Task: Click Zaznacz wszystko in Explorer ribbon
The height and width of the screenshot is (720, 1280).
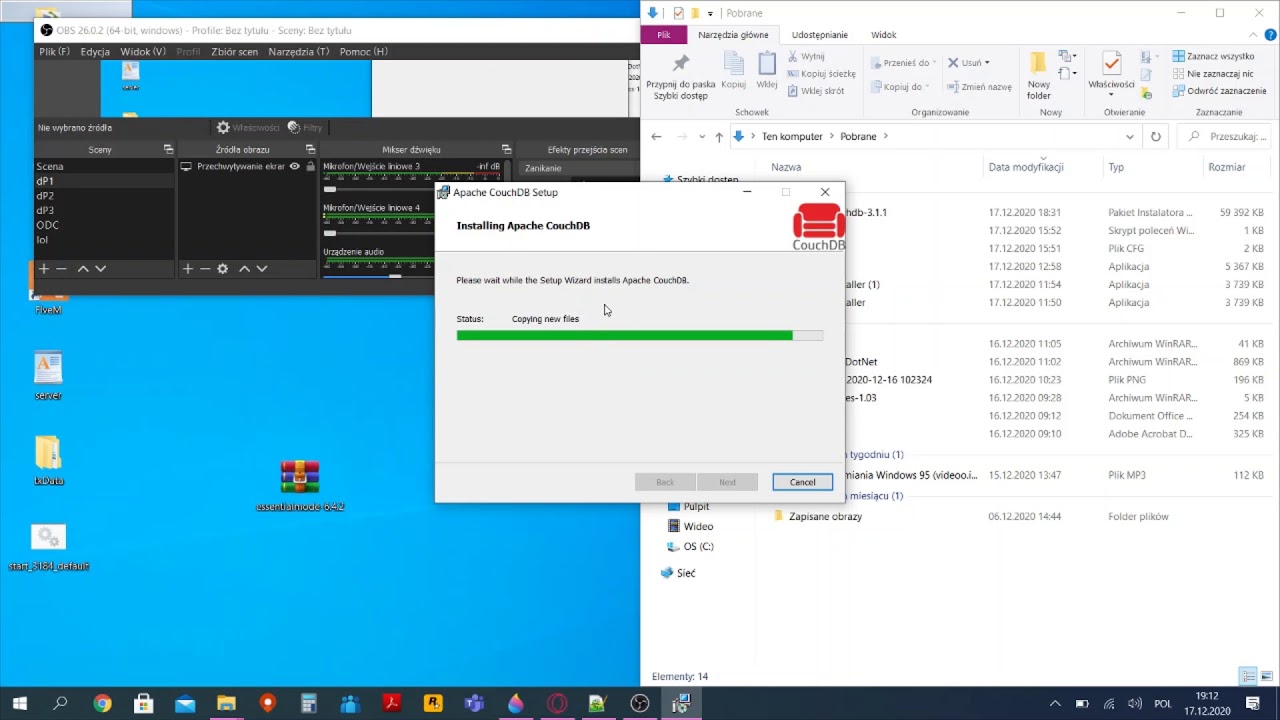Action: pyautogui.click(x=1213, y=56)
